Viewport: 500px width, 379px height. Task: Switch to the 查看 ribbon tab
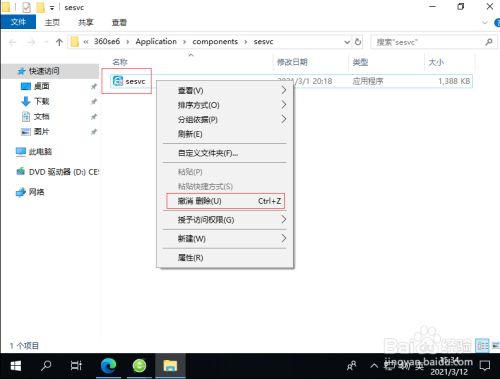pyautogui.click(x=119, y=22)
